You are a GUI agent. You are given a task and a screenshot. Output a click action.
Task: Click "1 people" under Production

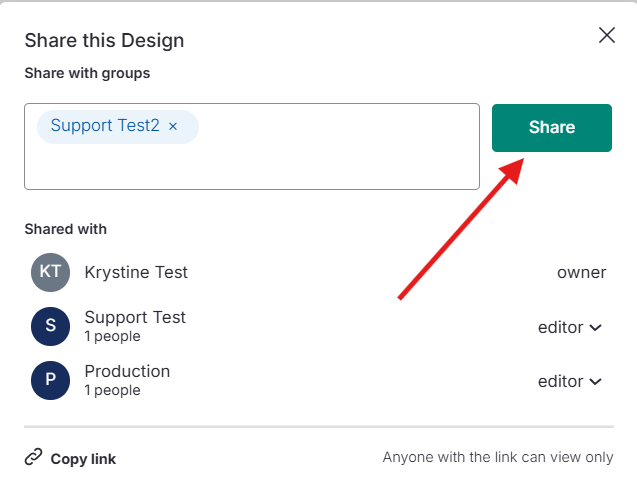pyautogui.click(x=112, y=390)
